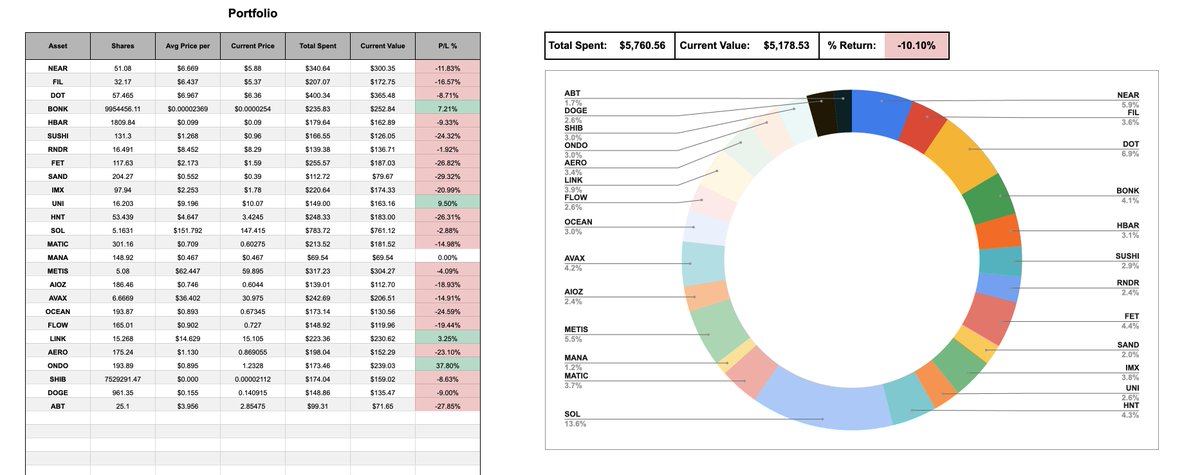Screen dimensions: 1200x475
Task: Click ABT P/L cell -27.85%
Action: (447, 406)
